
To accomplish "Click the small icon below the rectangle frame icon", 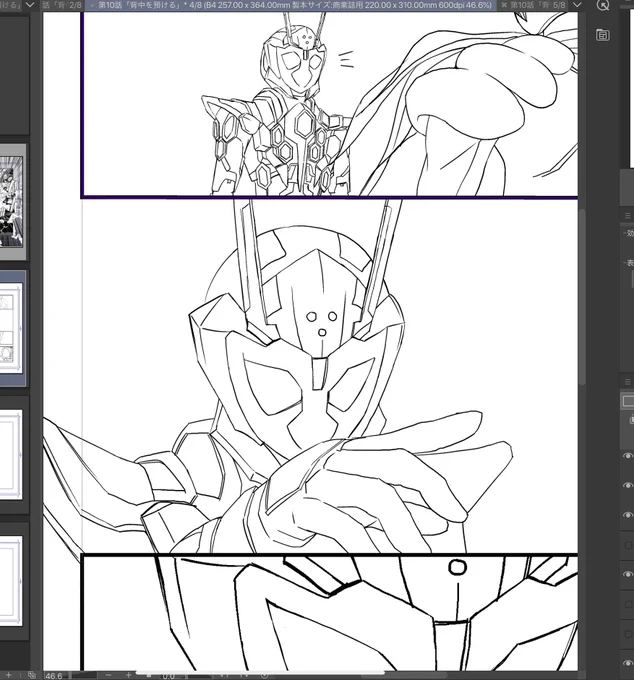I will point(631,419).
